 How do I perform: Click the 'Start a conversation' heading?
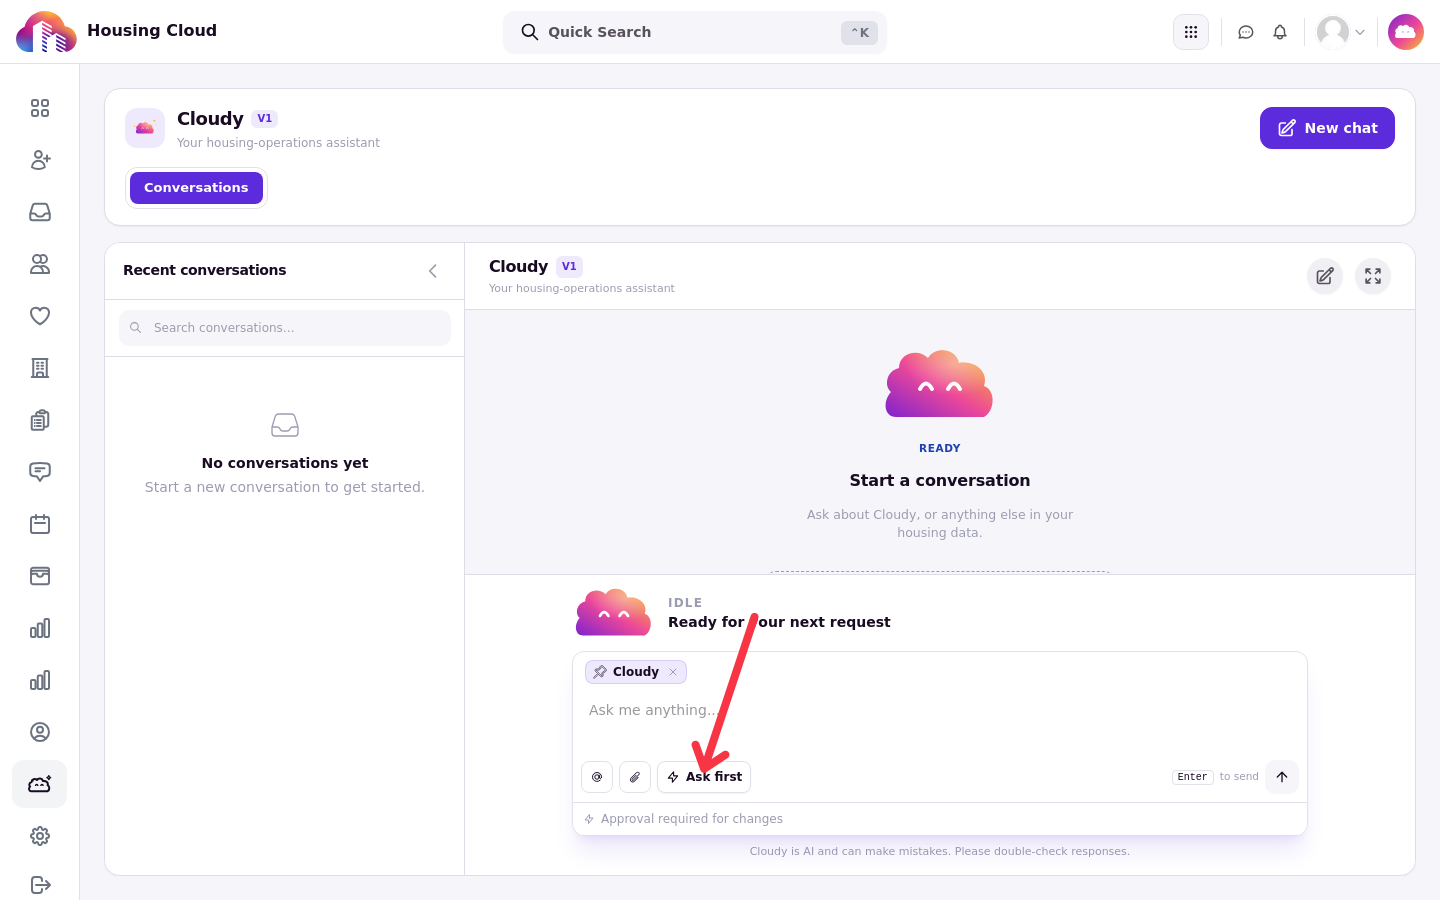pos(940,480)
